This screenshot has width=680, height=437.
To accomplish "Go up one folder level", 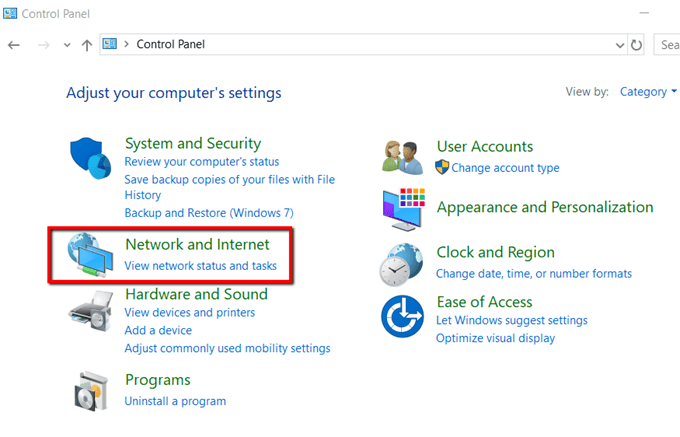I will click(x=87, y=45).
